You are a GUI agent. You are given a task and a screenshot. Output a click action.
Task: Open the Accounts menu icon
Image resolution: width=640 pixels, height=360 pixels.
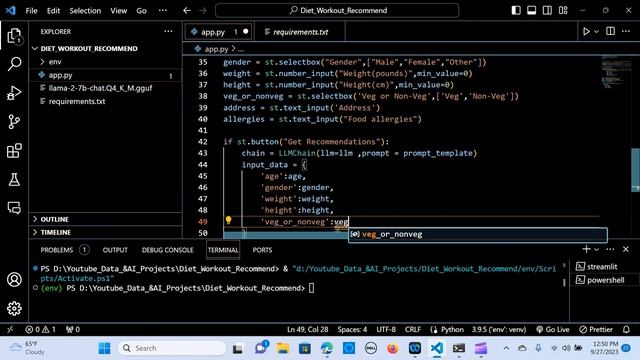click(x=14, y=280)
